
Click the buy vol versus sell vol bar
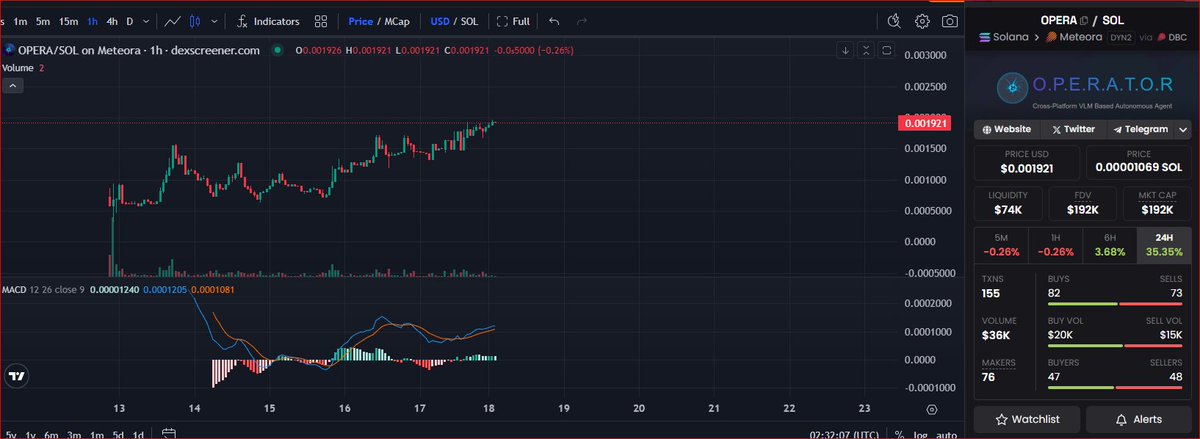(x=1115, y=345)
